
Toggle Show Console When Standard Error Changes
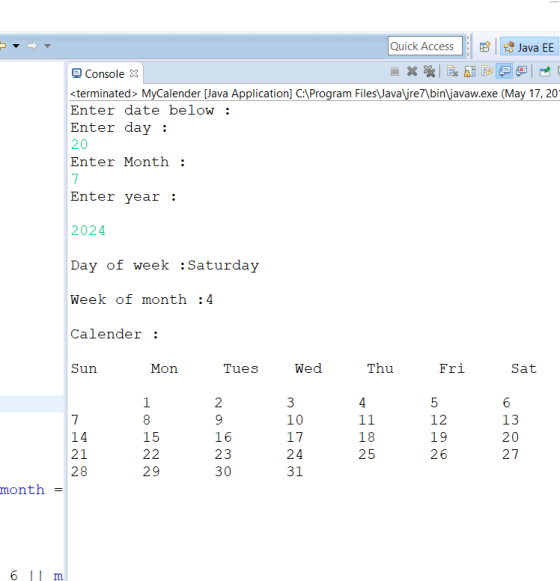pos(521,71)
